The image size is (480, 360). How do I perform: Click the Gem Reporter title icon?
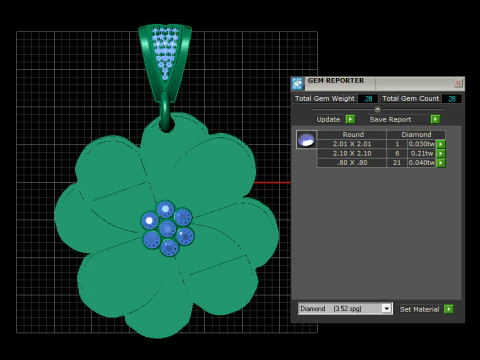click(x=297, y=83)
